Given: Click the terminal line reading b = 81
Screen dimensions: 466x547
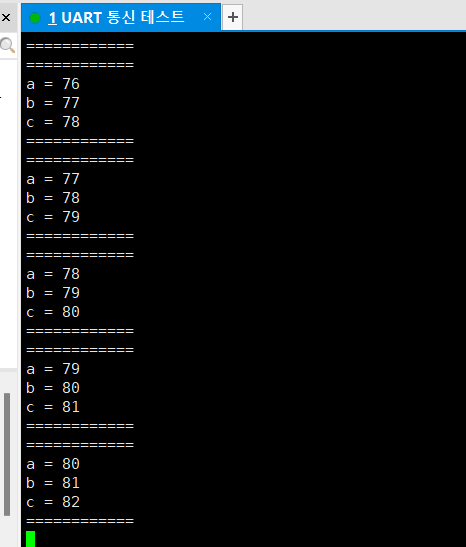Looking at the screenshot, I should click(53, 483).
